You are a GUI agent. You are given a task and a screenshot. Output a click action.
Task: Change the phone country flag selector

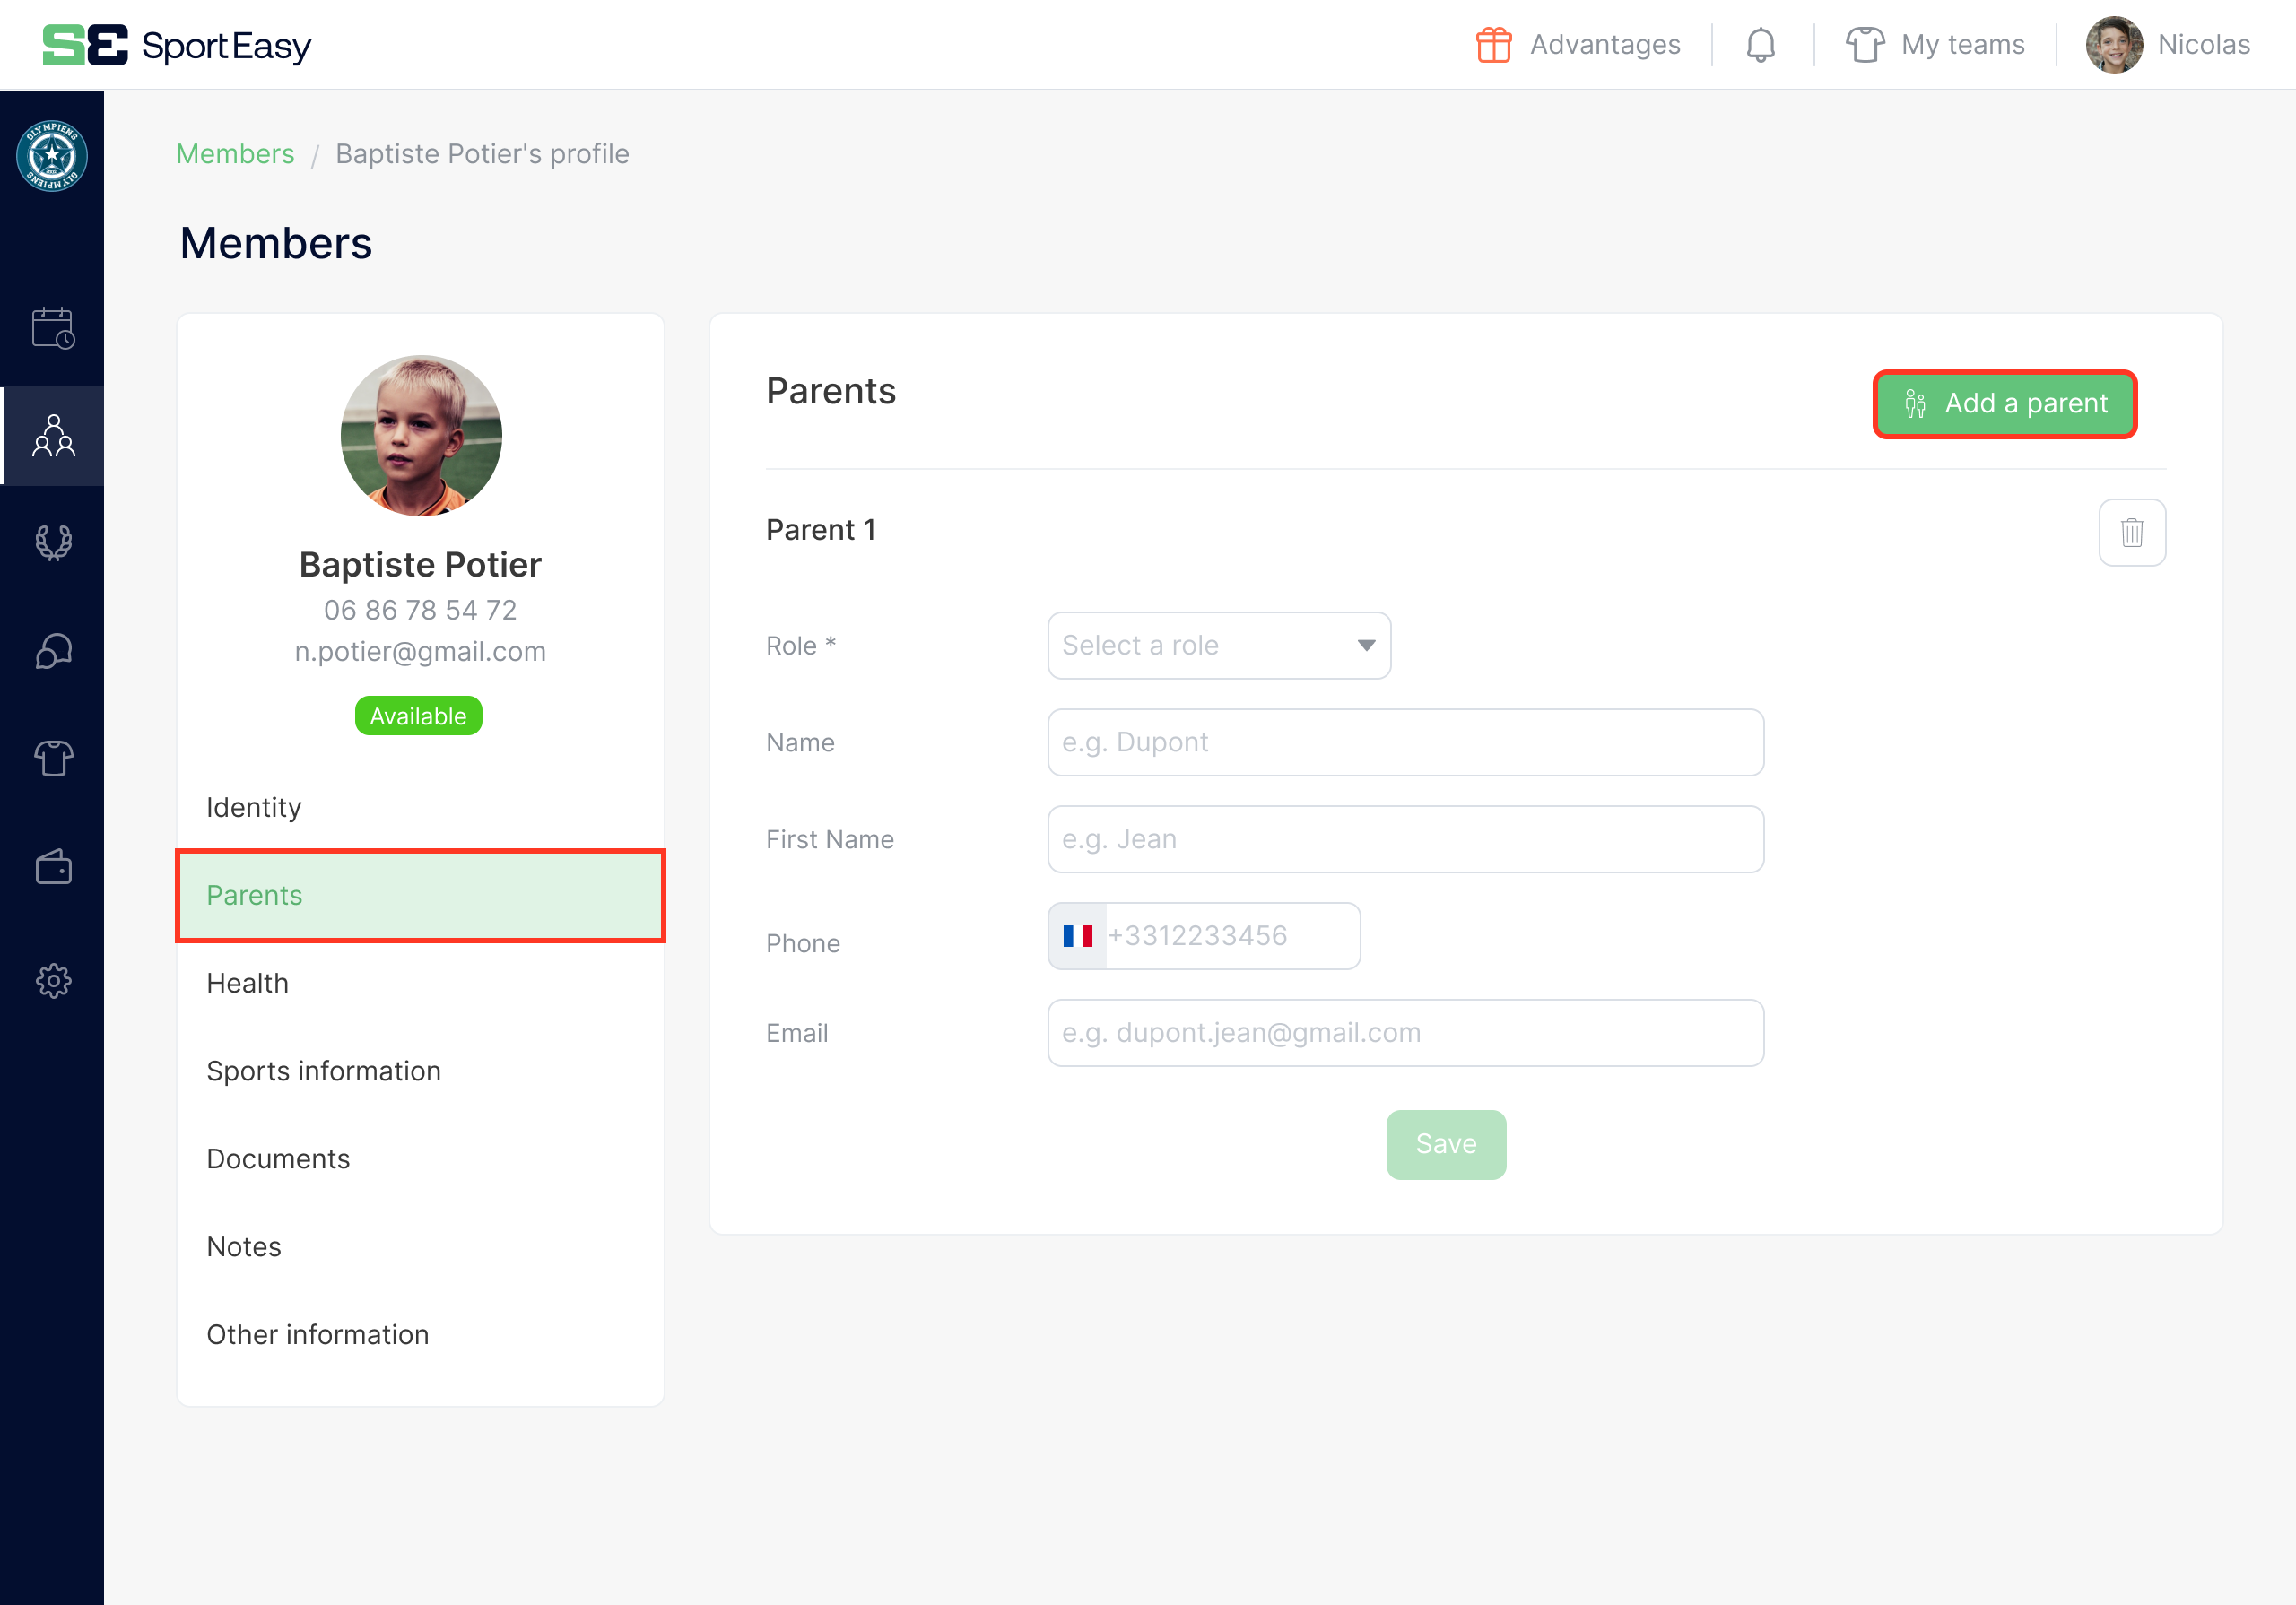pyautogui.click(x=1078, y=935)
